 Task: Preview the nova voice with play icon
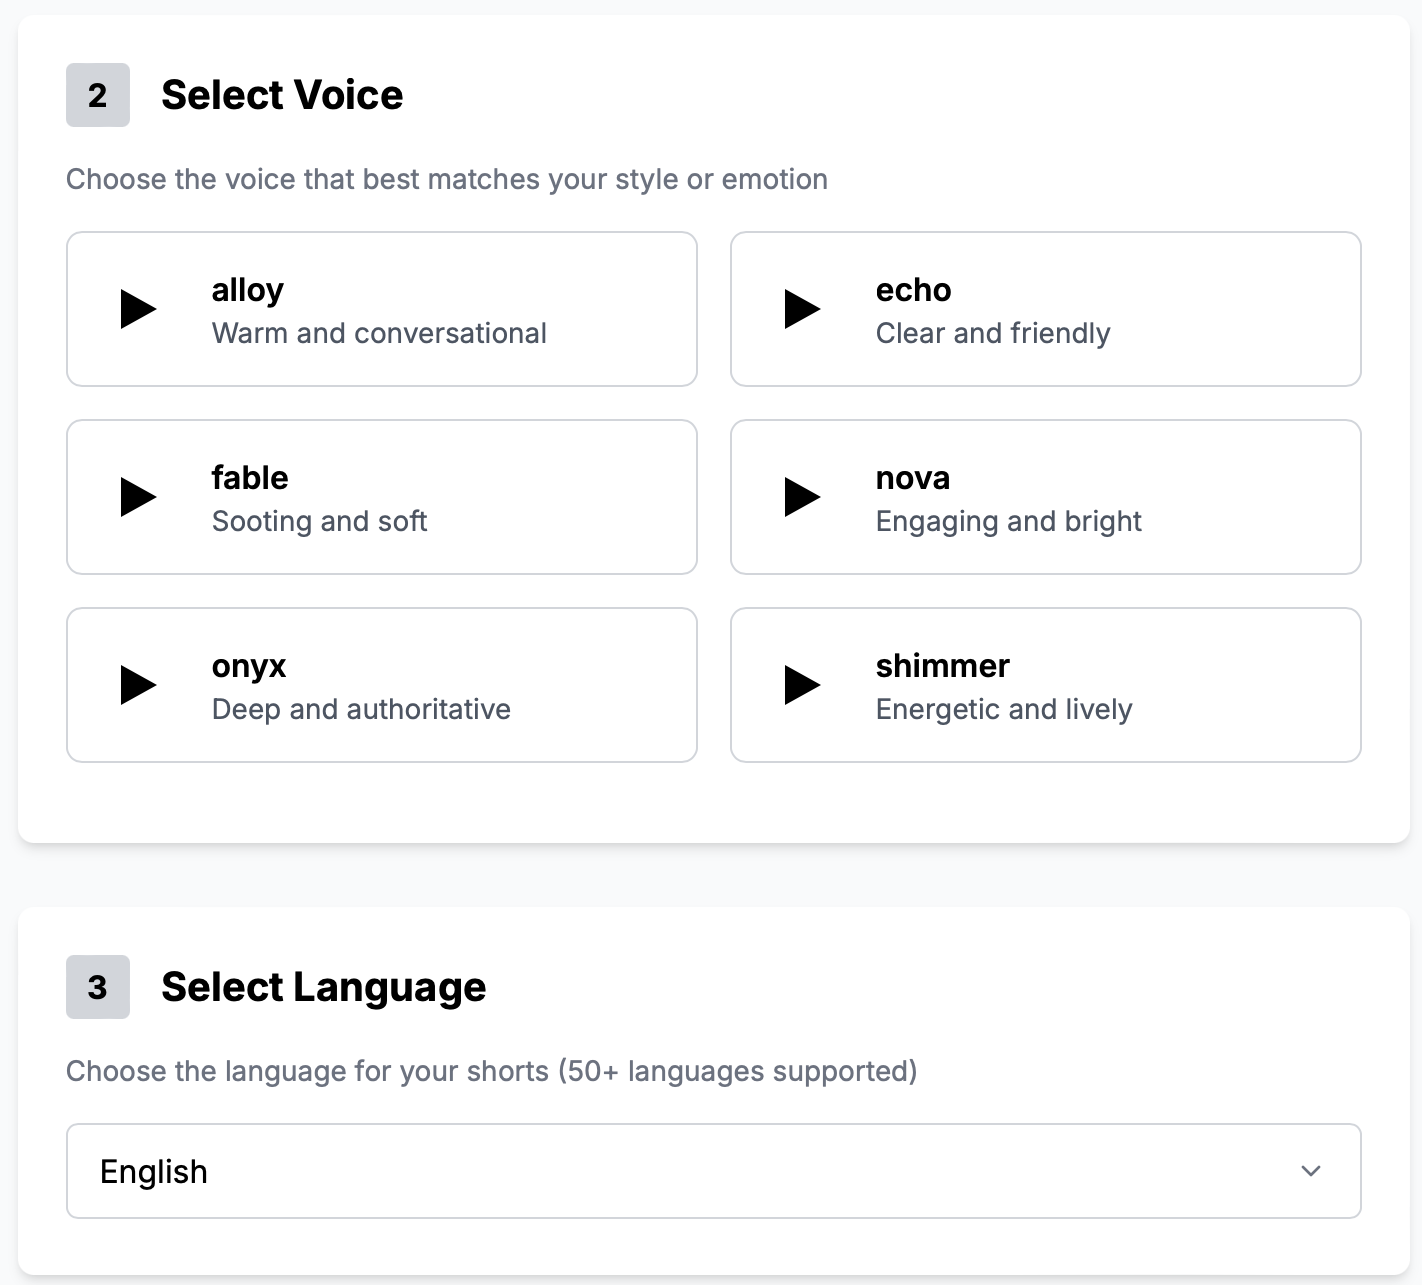(801, 497)
